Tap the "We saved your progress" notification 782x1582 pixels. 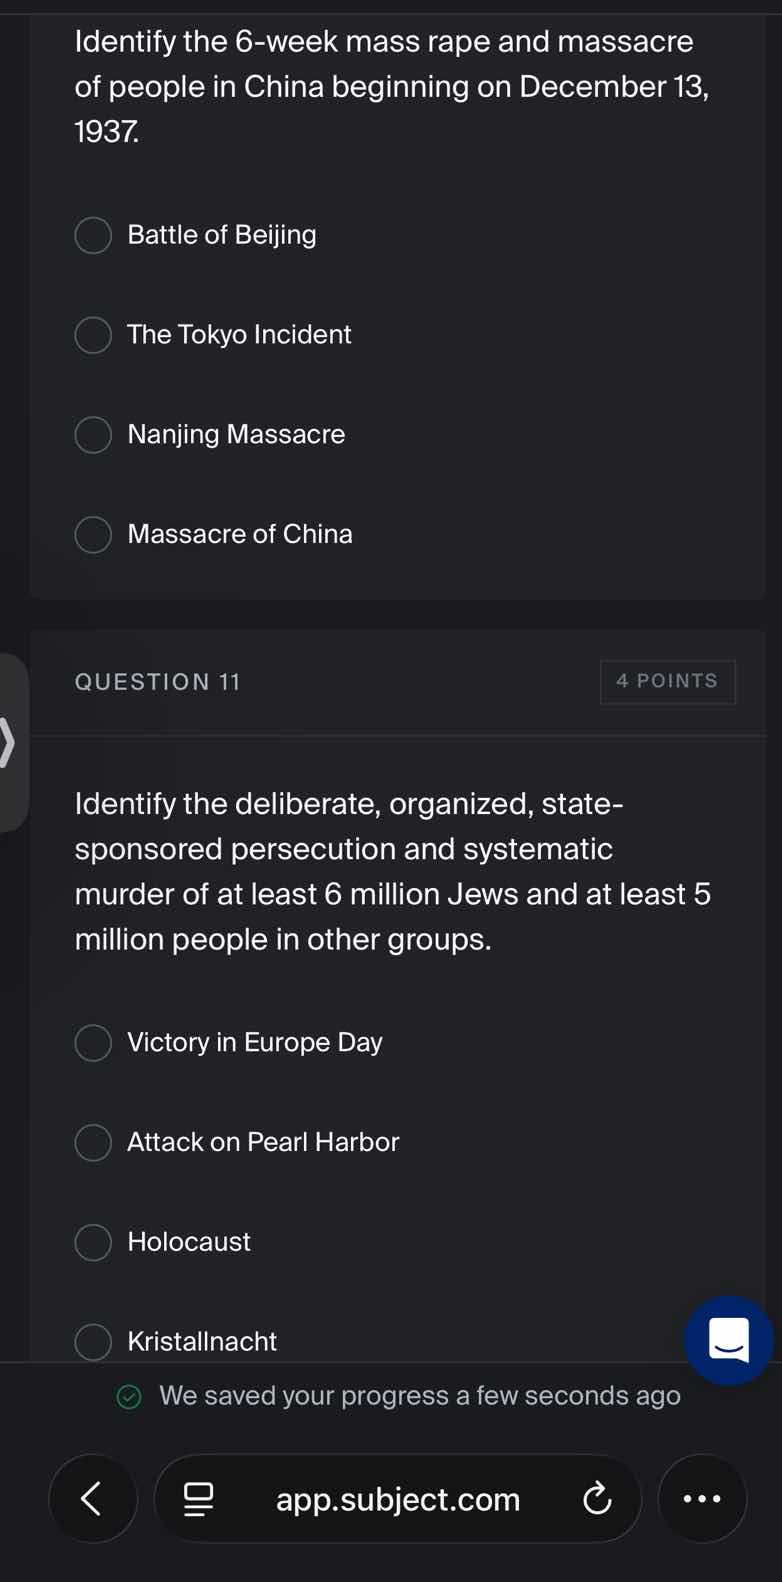[419, 1395]
